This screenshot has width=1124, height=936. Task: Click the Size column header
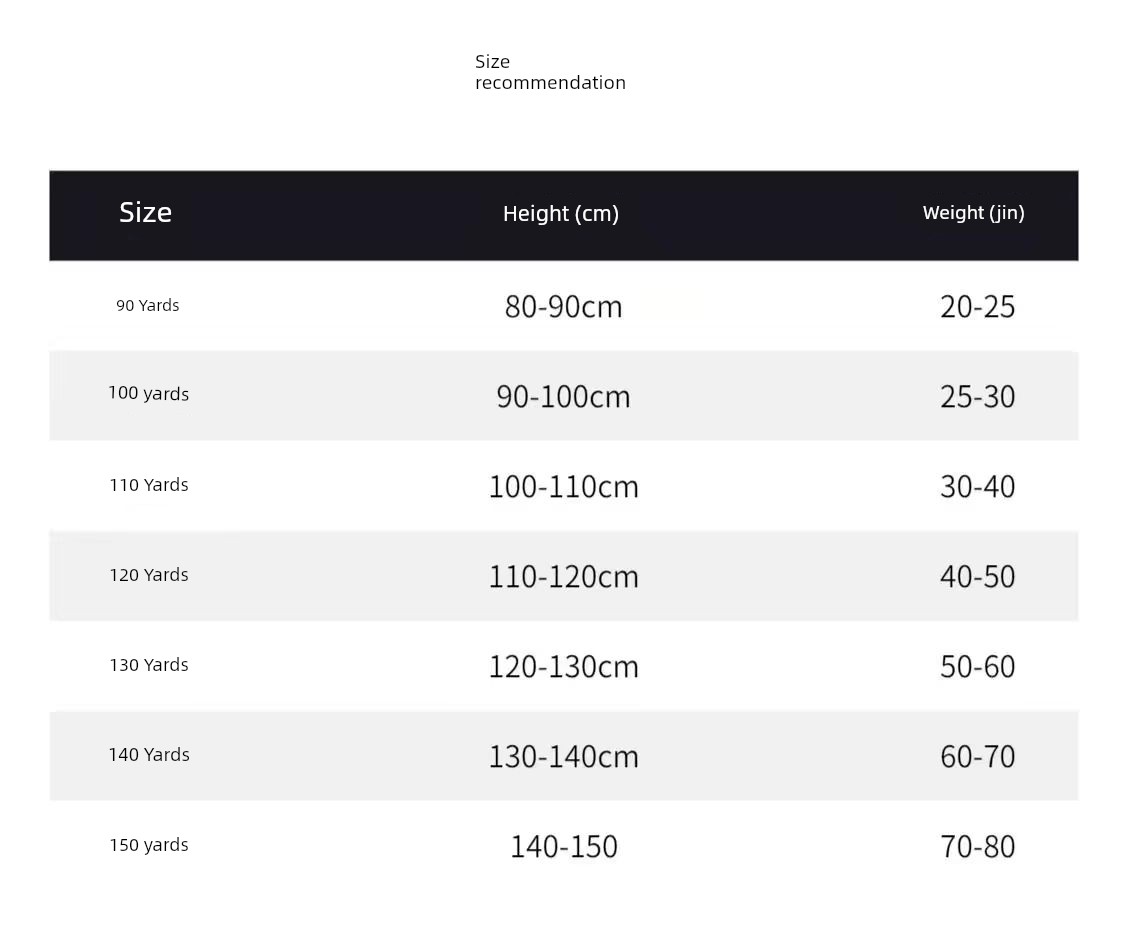[146, 213]
